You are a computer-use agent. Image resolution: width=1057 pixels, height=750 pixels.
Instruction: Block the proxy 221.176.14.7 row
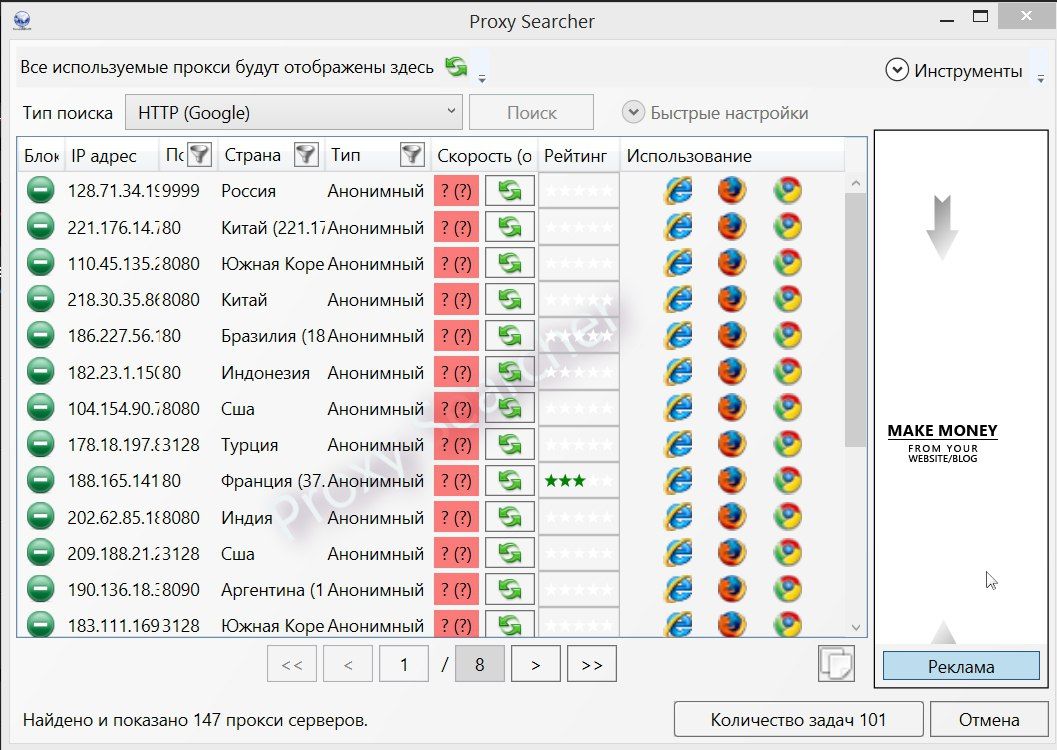click(40, 227)
